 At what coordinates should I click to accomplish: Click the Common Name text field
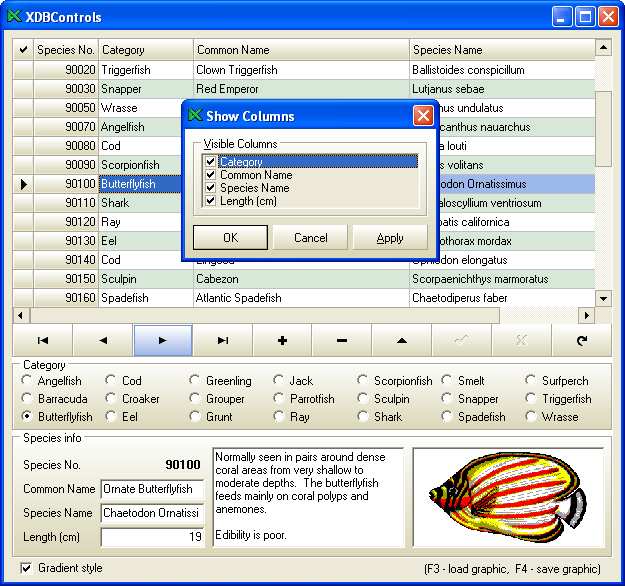coord(152,489)
